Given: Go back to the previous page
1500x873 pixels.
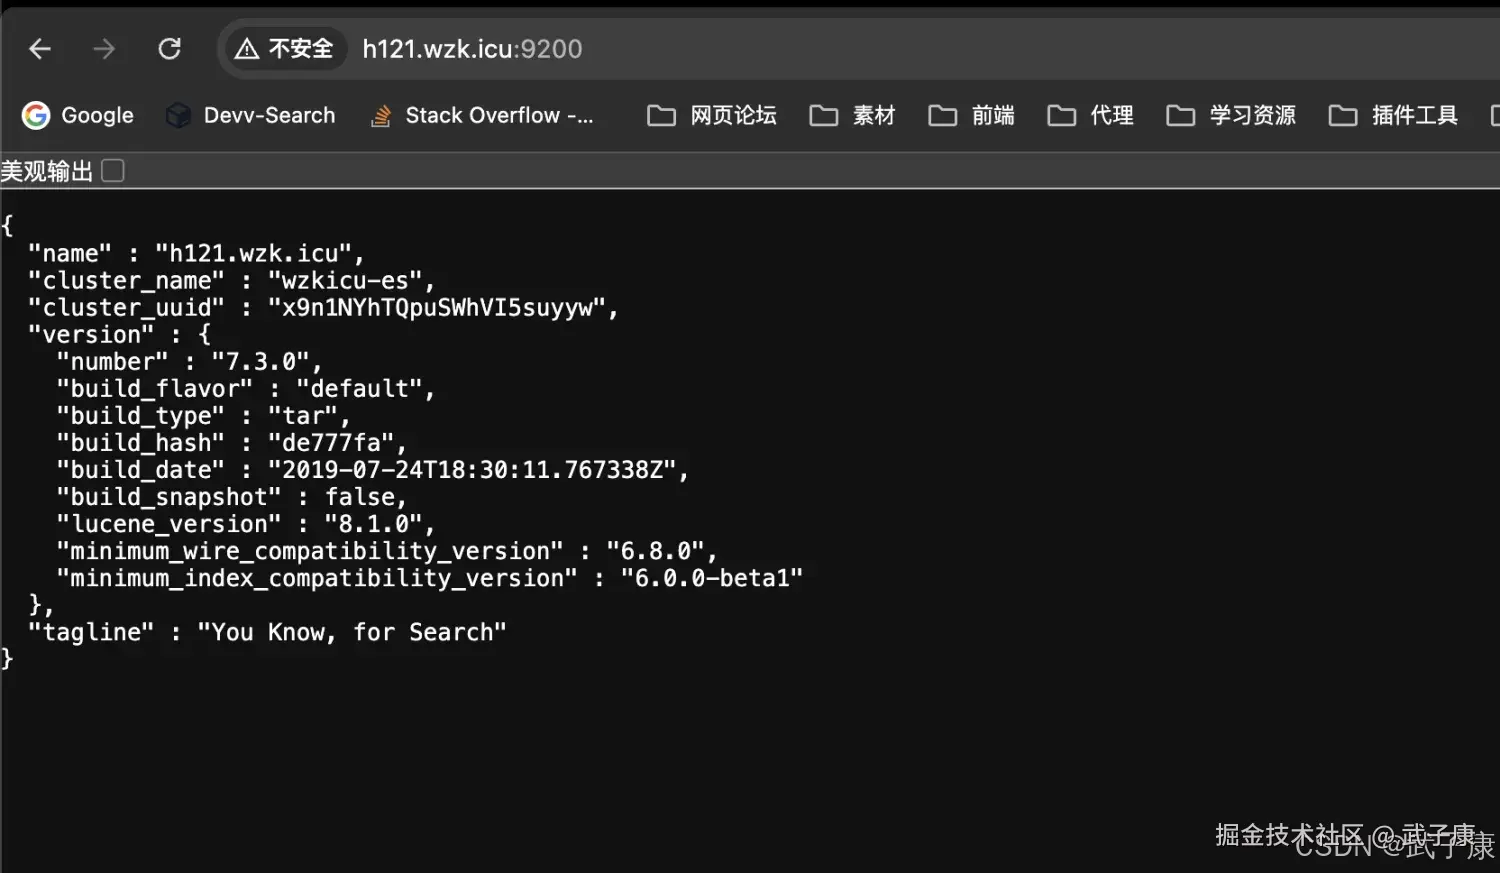Looking at the screenshot, I should [40, 49].
